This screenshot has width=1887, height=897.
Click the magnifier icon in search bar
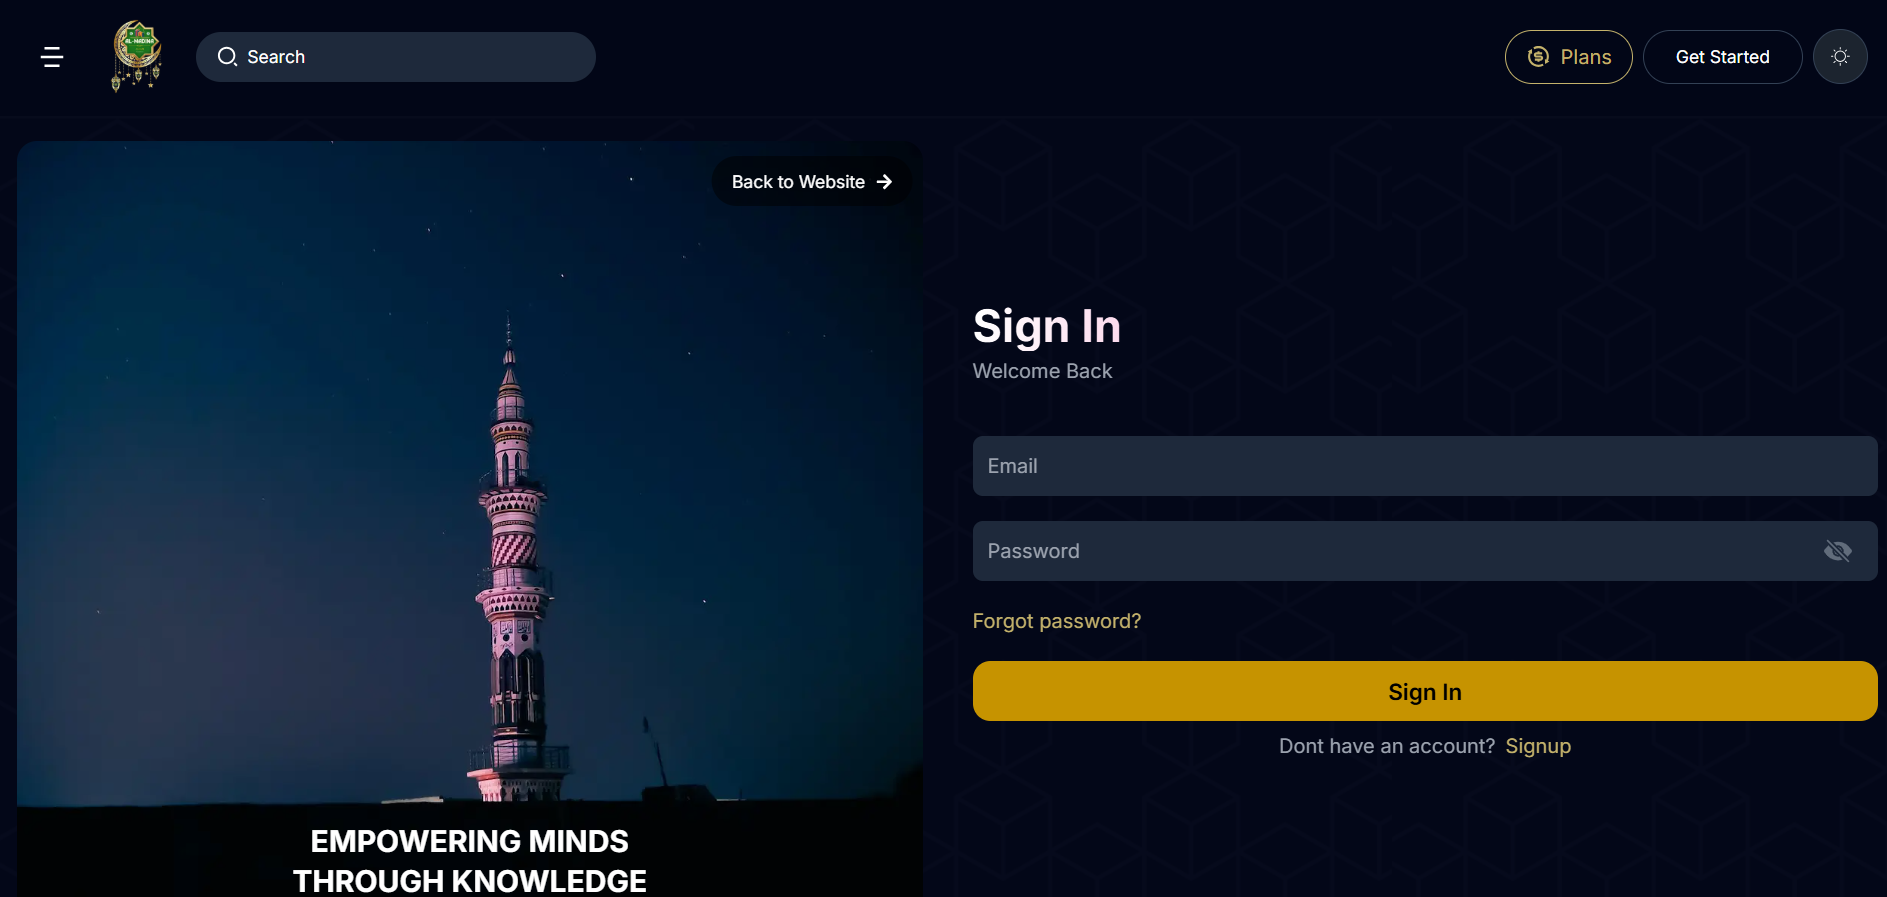pyautogui.click(x=228, y=57)
